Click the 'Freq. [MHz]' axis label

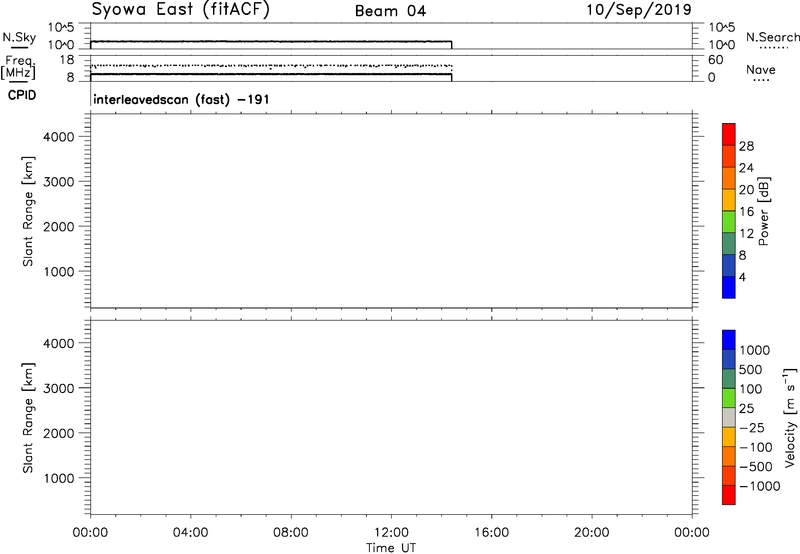(19, 68)
